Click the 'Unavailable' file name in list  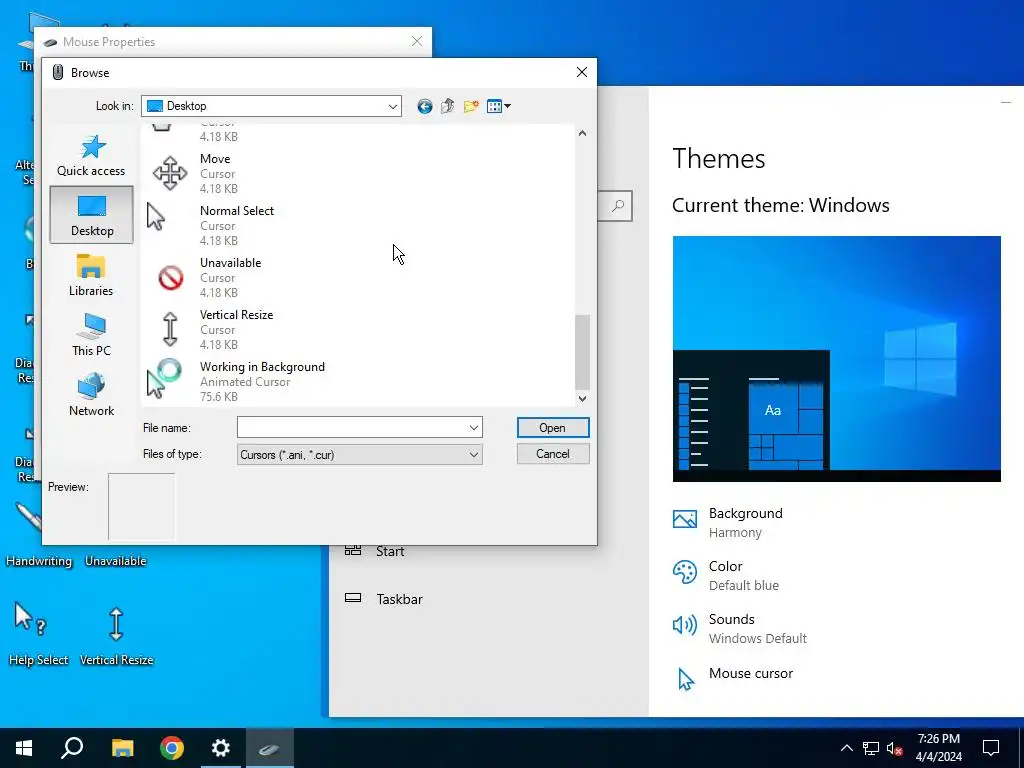[x=230, y=263]
